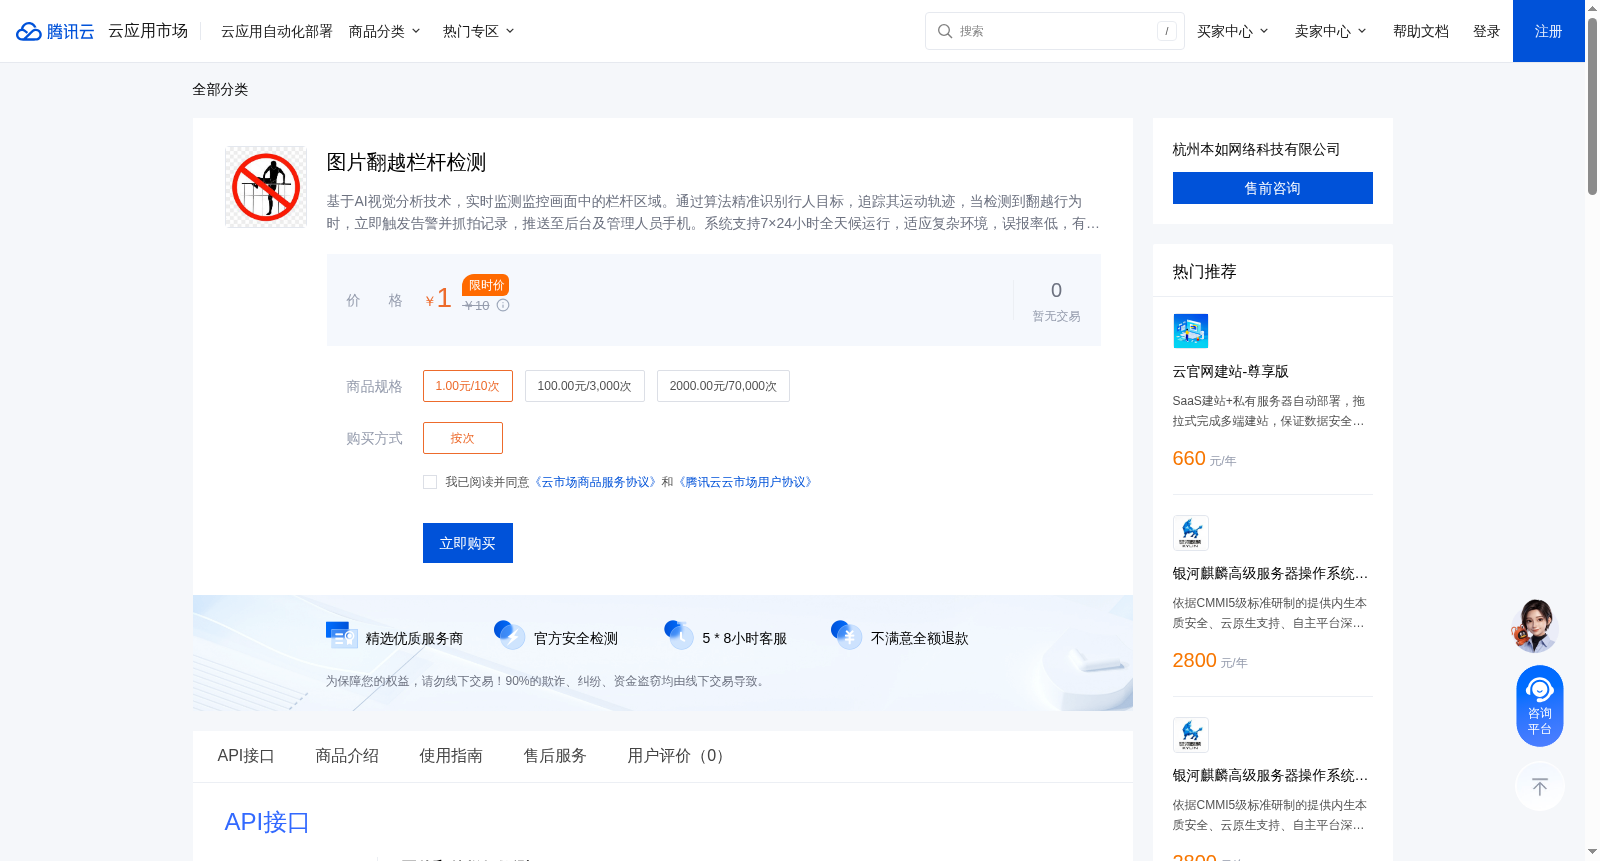The image size is (1600, 861).
Task: Click the info icon beside ¥10 price
Action: click(503, 305)
